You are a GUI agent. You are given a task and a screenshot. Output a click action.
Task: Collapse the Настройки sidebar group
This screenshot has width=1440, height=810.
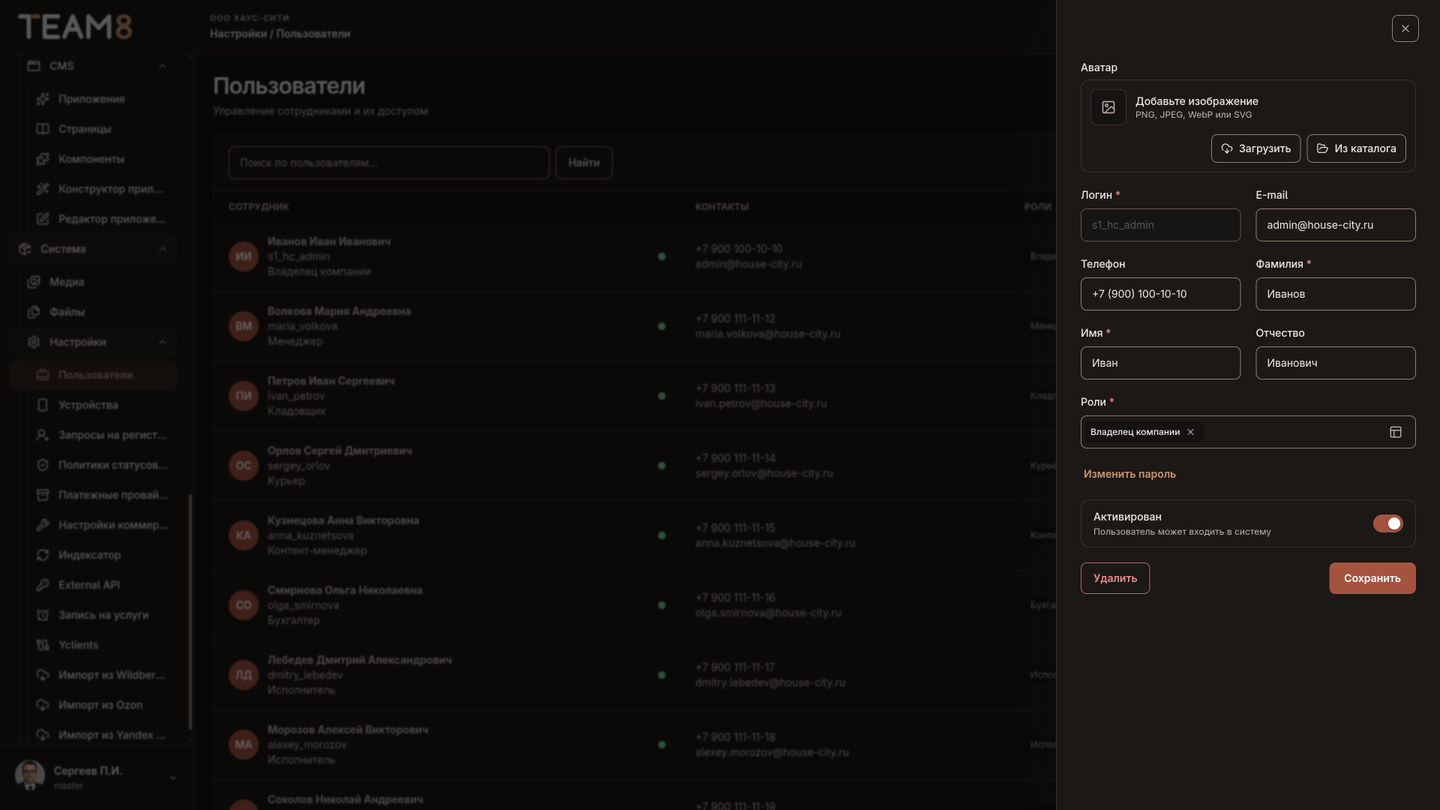pyautogui.click(x=162, y=342)
